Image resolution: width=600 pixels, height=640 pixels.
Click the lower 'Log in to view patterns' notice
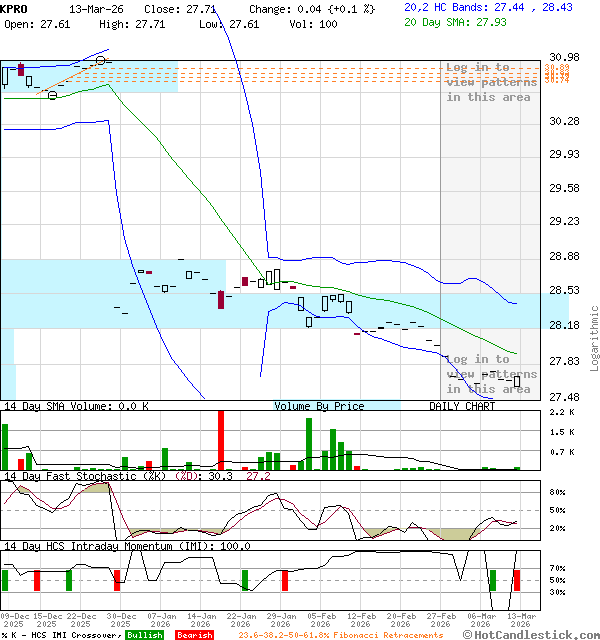pyautogui.click(x=490, y=374)
